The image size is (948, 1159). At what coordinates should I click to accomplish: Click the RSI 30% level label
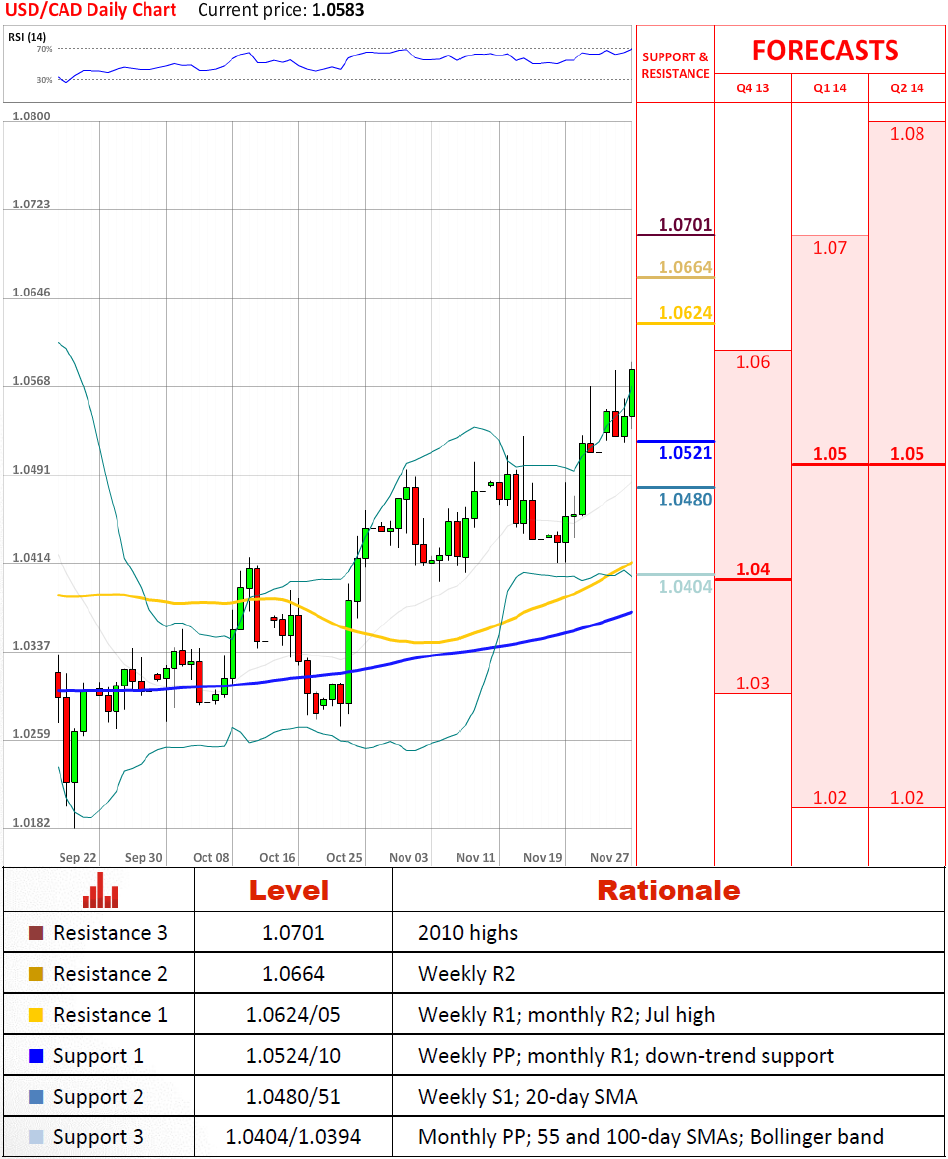point(44,80)
